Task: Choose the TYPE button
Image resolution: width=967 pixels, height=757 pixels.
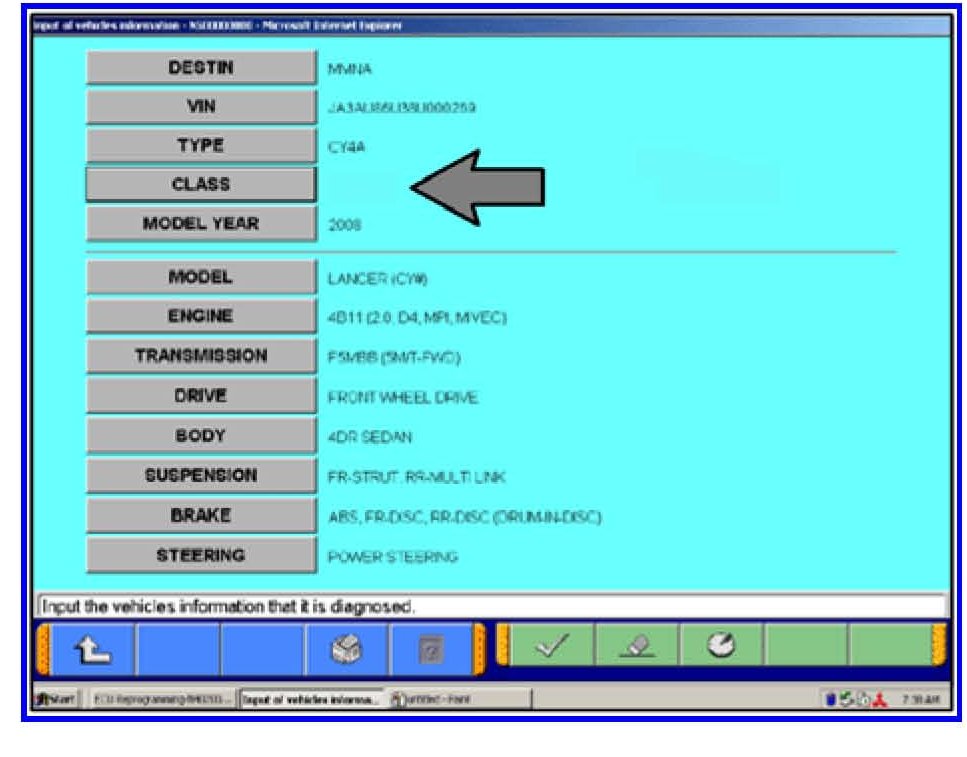Action: click(x=200, y=146)
